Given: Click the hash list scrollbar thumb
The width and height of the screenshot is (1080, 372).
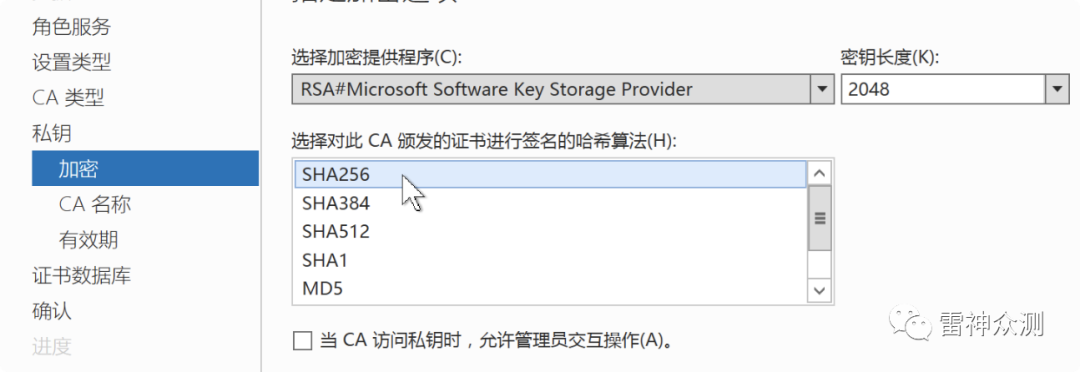Looking at the screenshot, I should pyautogui.click(x=819, y=218).
